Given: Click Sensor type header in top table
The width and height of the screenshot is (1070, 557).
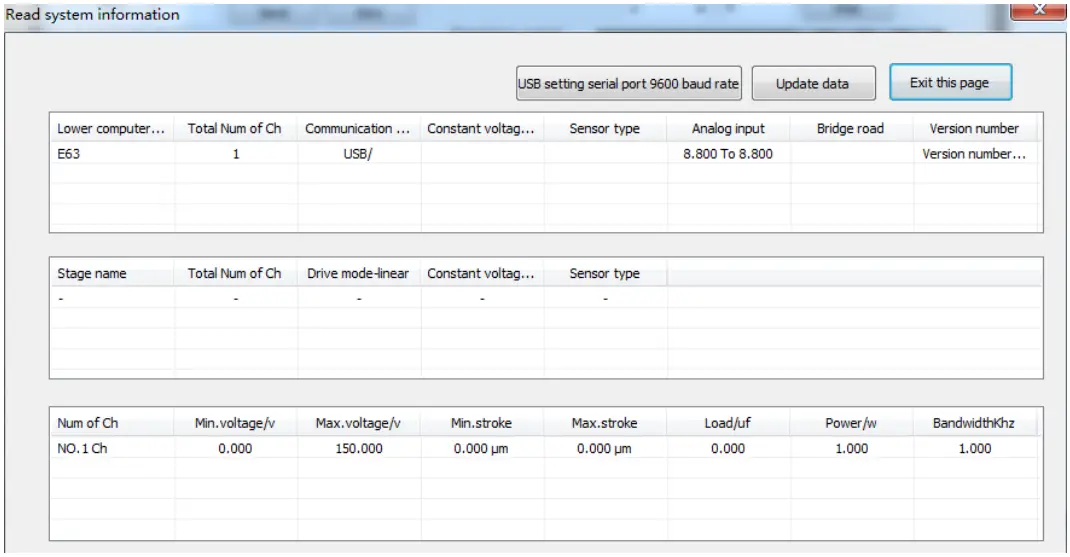Looking at the screenshot, I should [605, 128].
